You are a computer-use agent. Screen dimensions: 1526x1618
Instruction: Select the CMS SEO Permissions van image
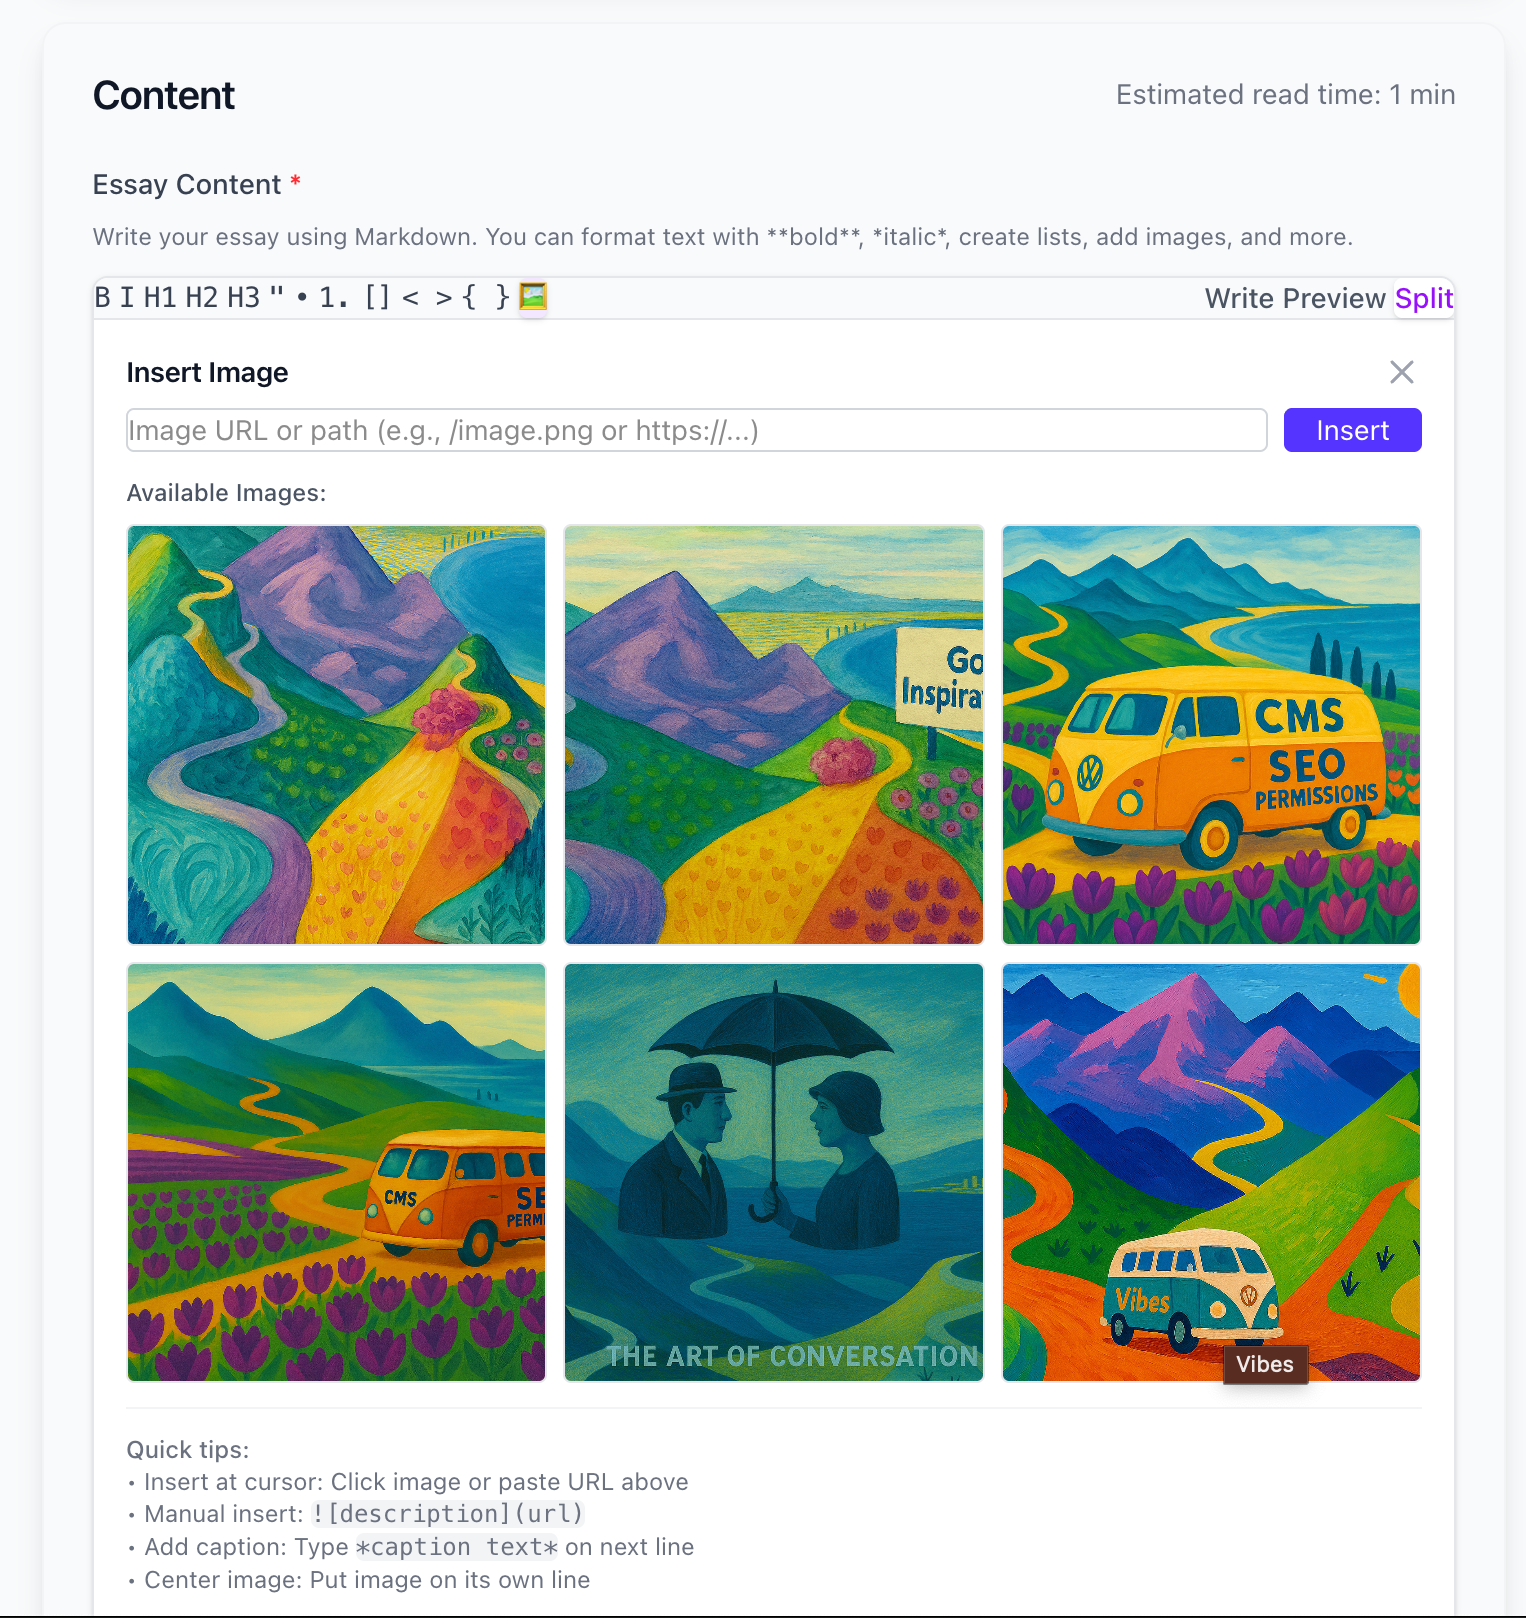pyautogui.click(x=1211, y=735)
